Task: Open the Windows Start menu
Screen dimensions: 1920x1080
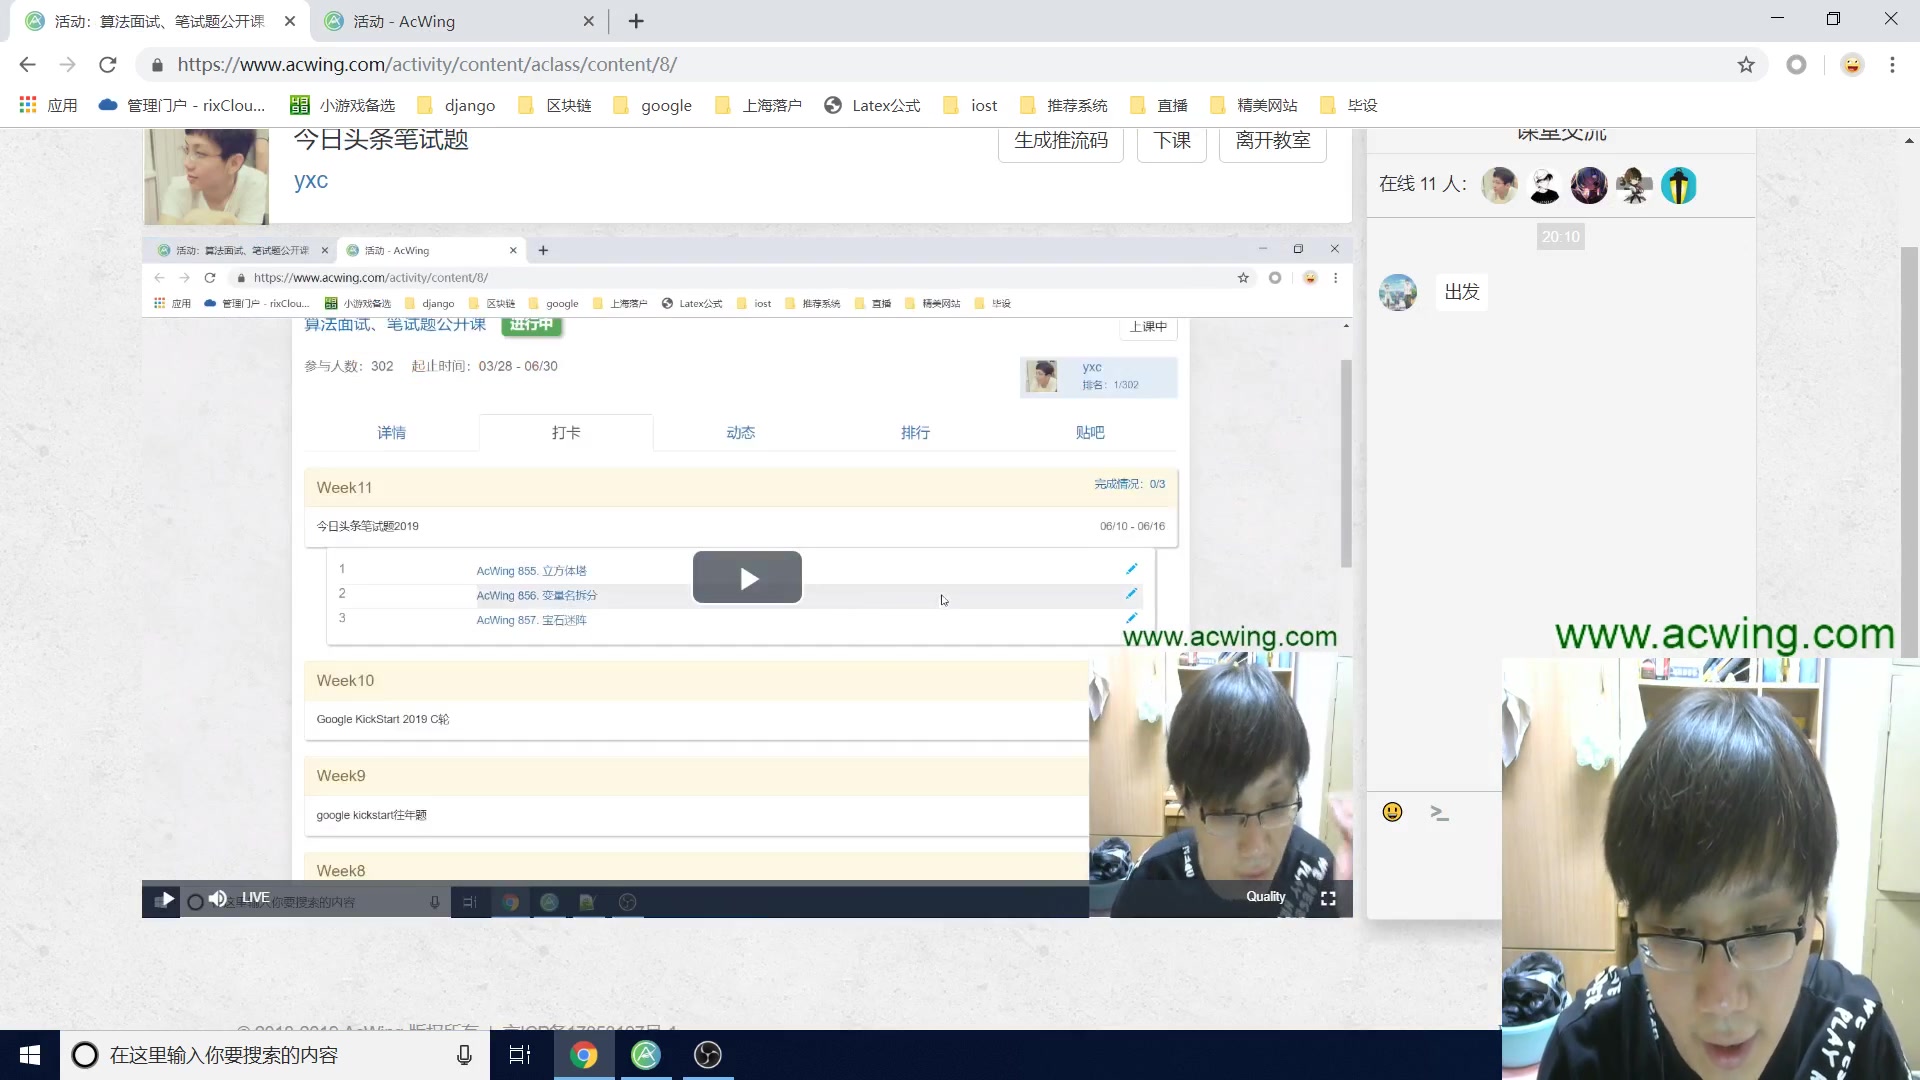Action: [x=30, y=1055]
